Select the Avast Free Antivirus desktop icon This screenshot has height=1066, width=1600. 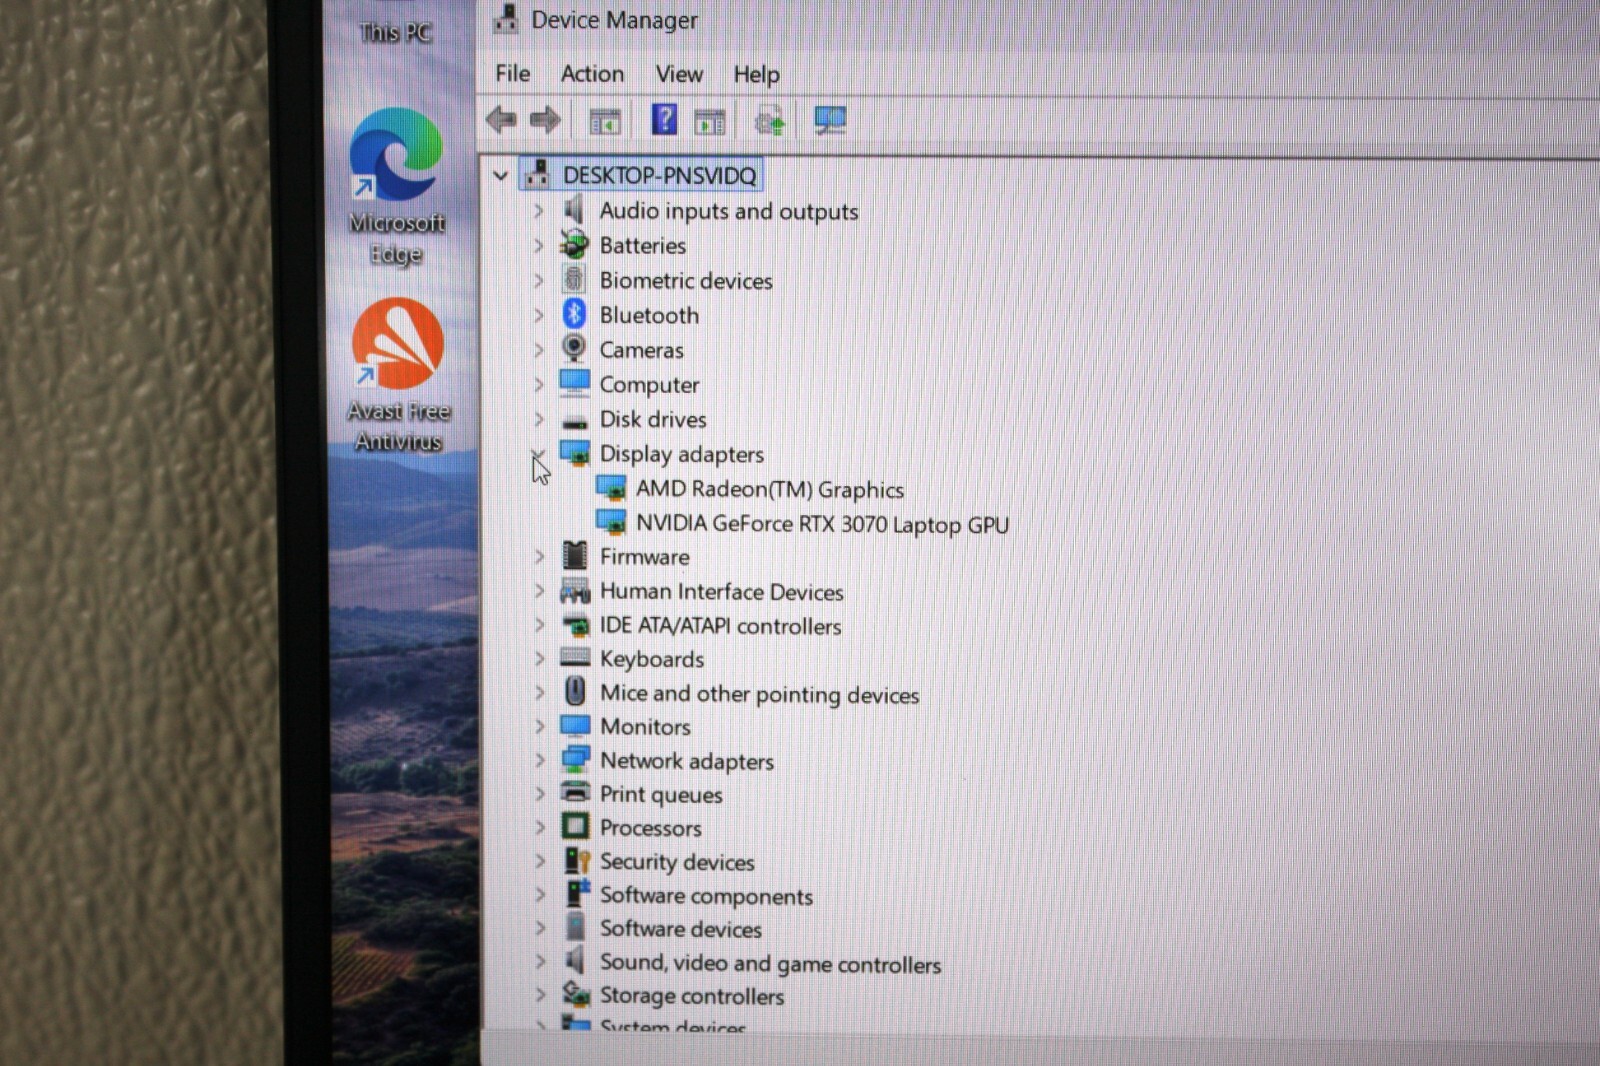(x=398, y=344)
